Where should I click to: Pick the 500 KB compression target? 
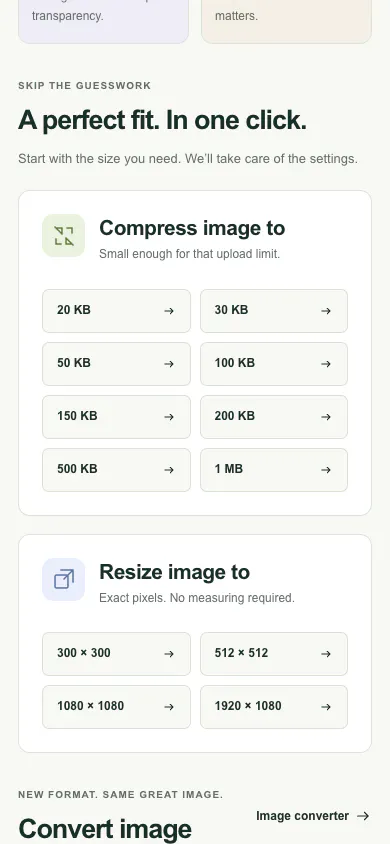pos(116,470)
